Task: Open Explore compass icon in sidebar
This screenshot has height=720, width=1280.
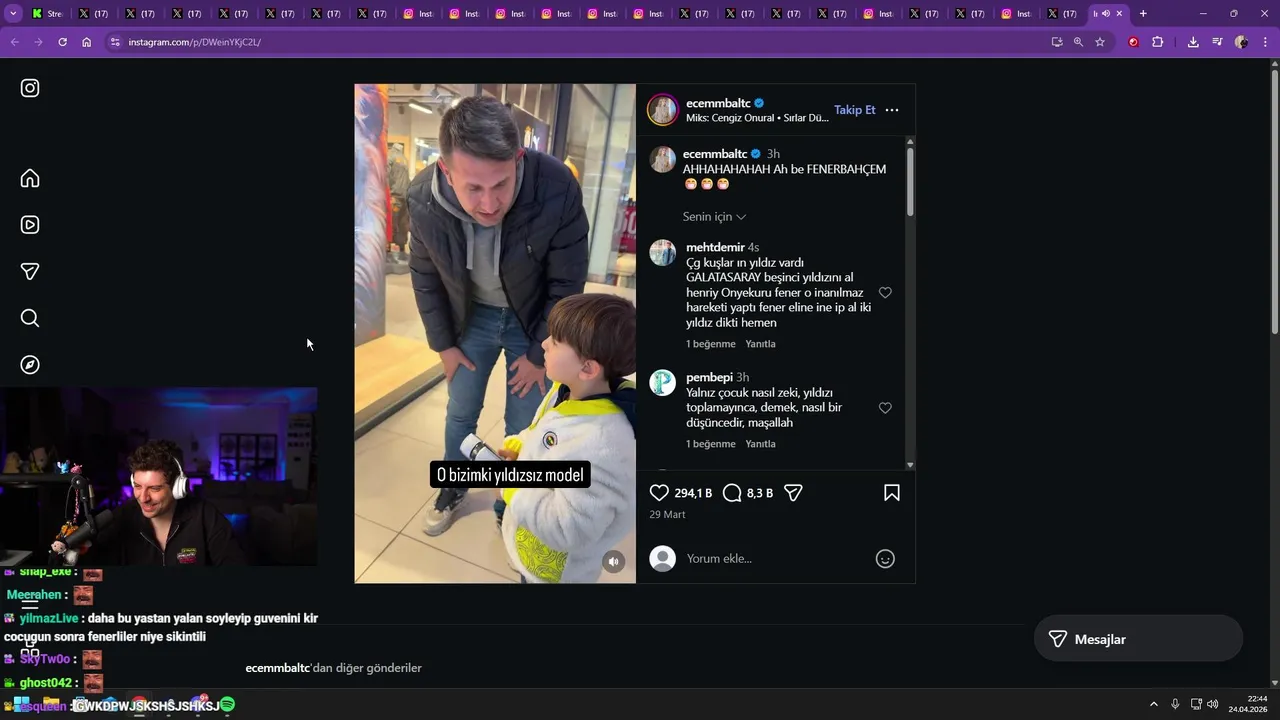Action: coord(30,365)
